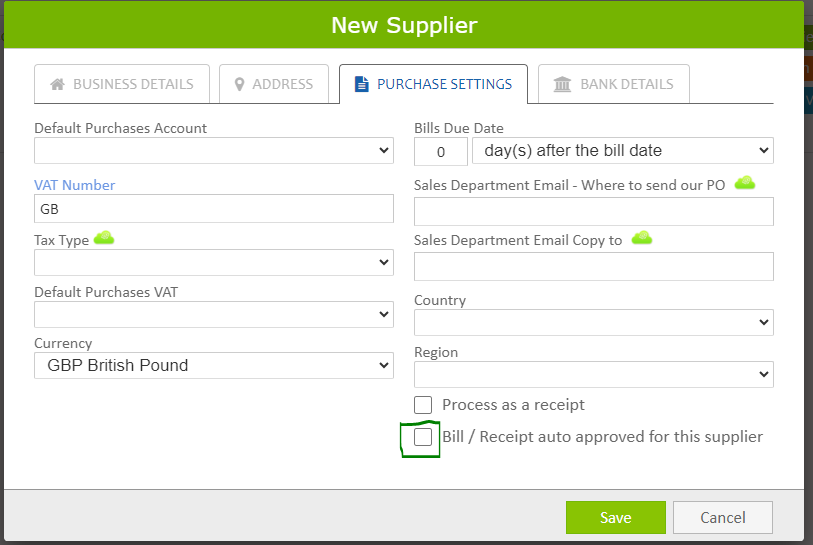Click cloud icon next to Tax Type
The width and height of the screenshot is (813, 545).
(x=104, y=238)
